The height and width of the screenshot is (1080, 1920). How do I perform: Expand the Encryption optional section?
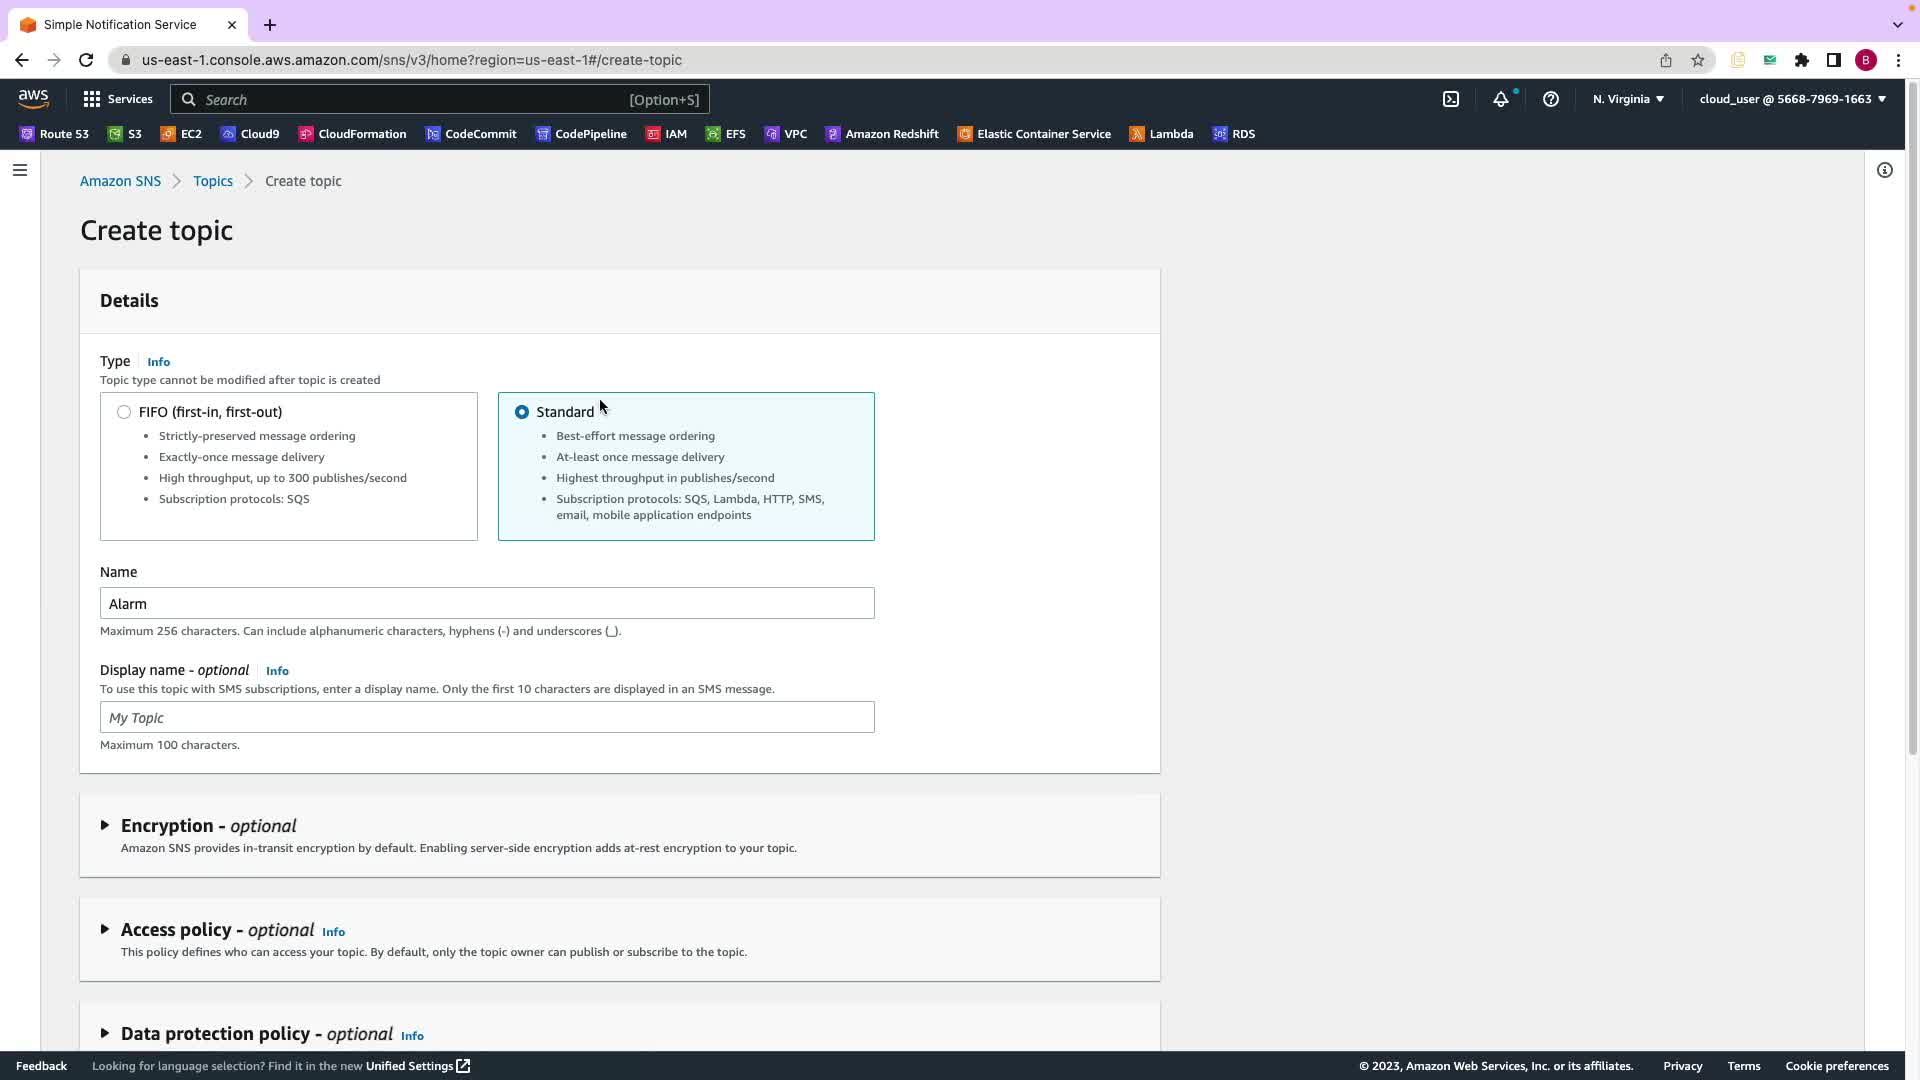tap(105, 826)
